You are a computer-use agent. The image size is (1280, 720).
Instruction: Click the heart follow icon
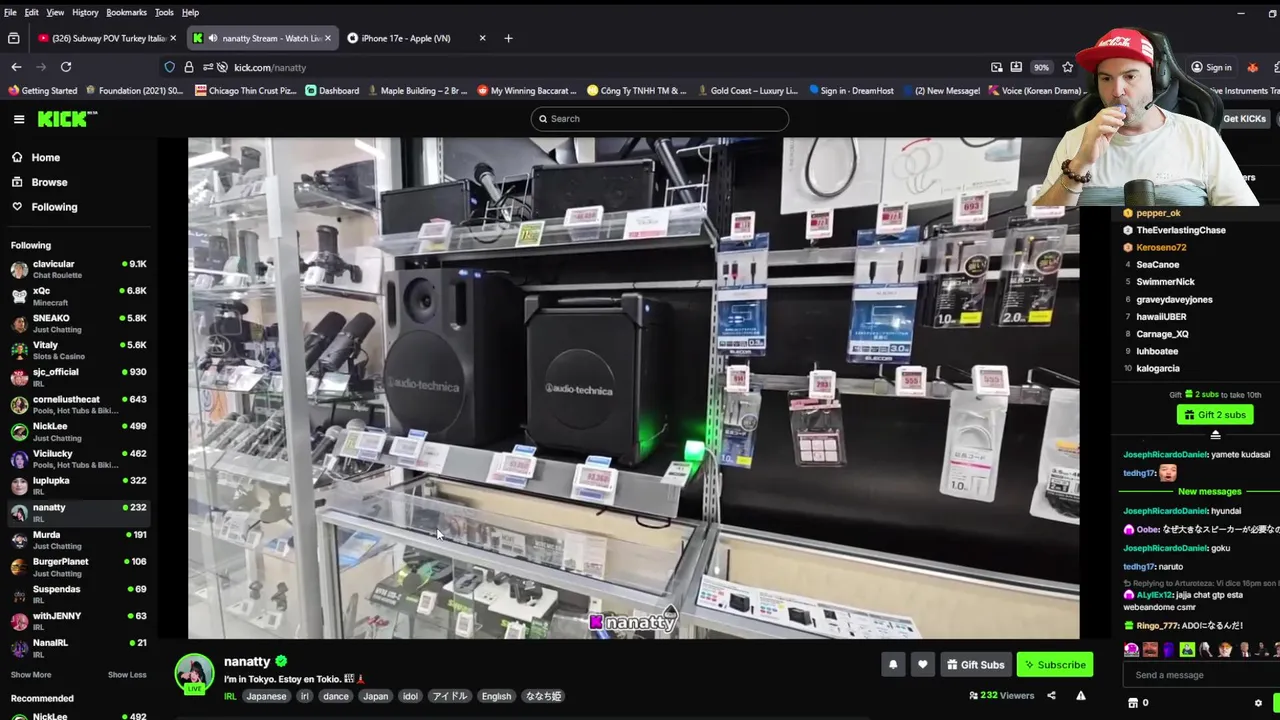923,665
